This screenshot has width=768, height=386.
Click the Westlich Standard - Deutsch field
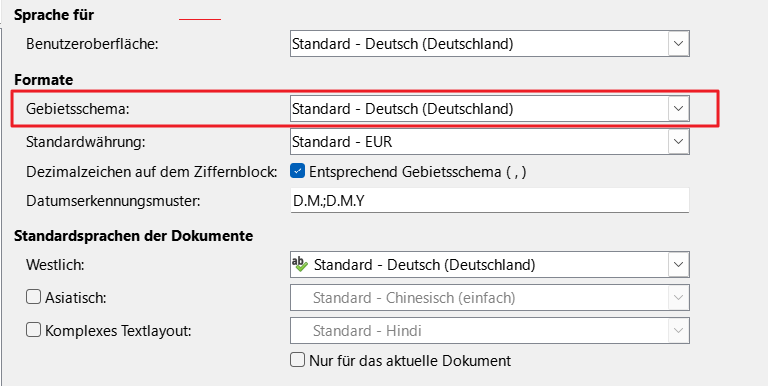(x=480, y=265)
